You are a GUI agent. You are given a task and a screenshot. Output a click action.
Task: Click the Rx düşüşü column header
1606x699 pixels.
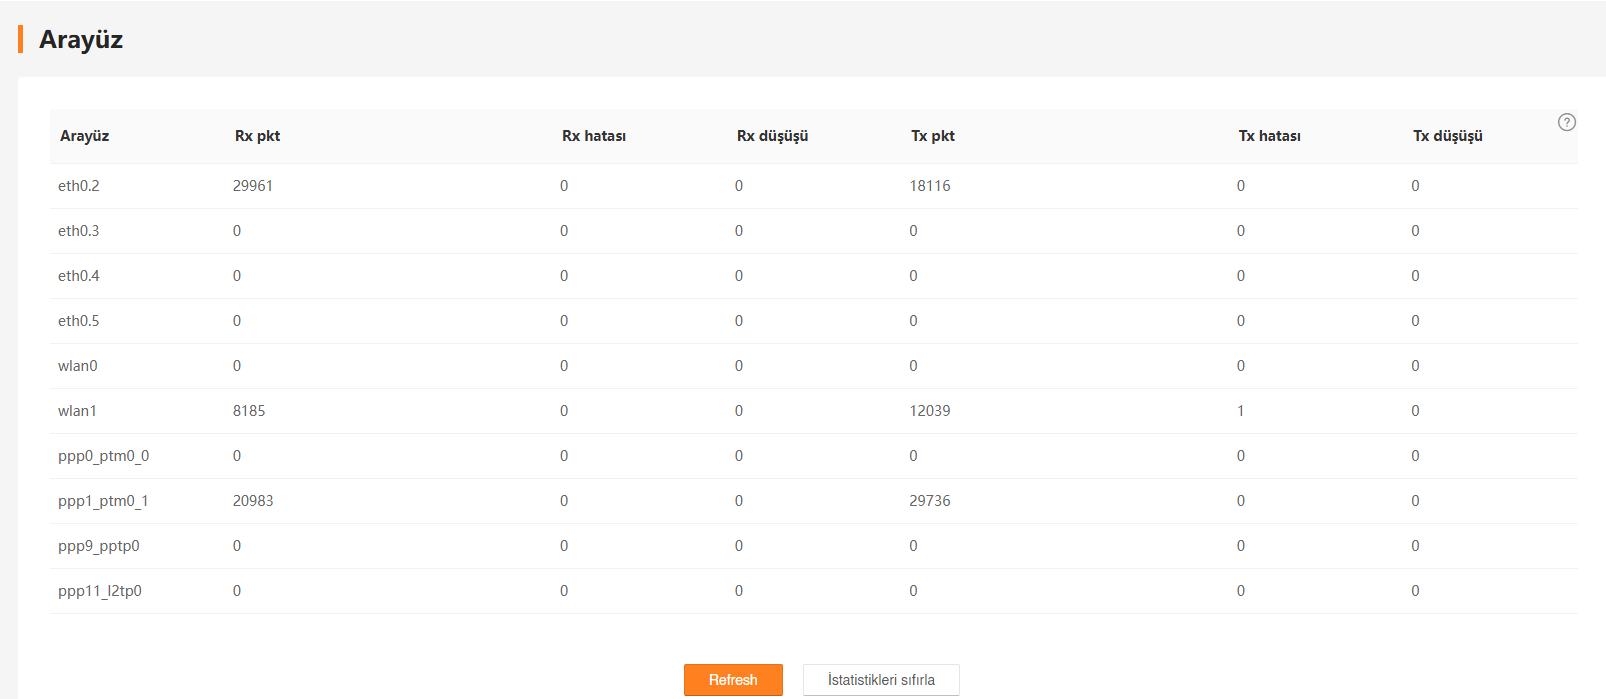tap(773, 136)
